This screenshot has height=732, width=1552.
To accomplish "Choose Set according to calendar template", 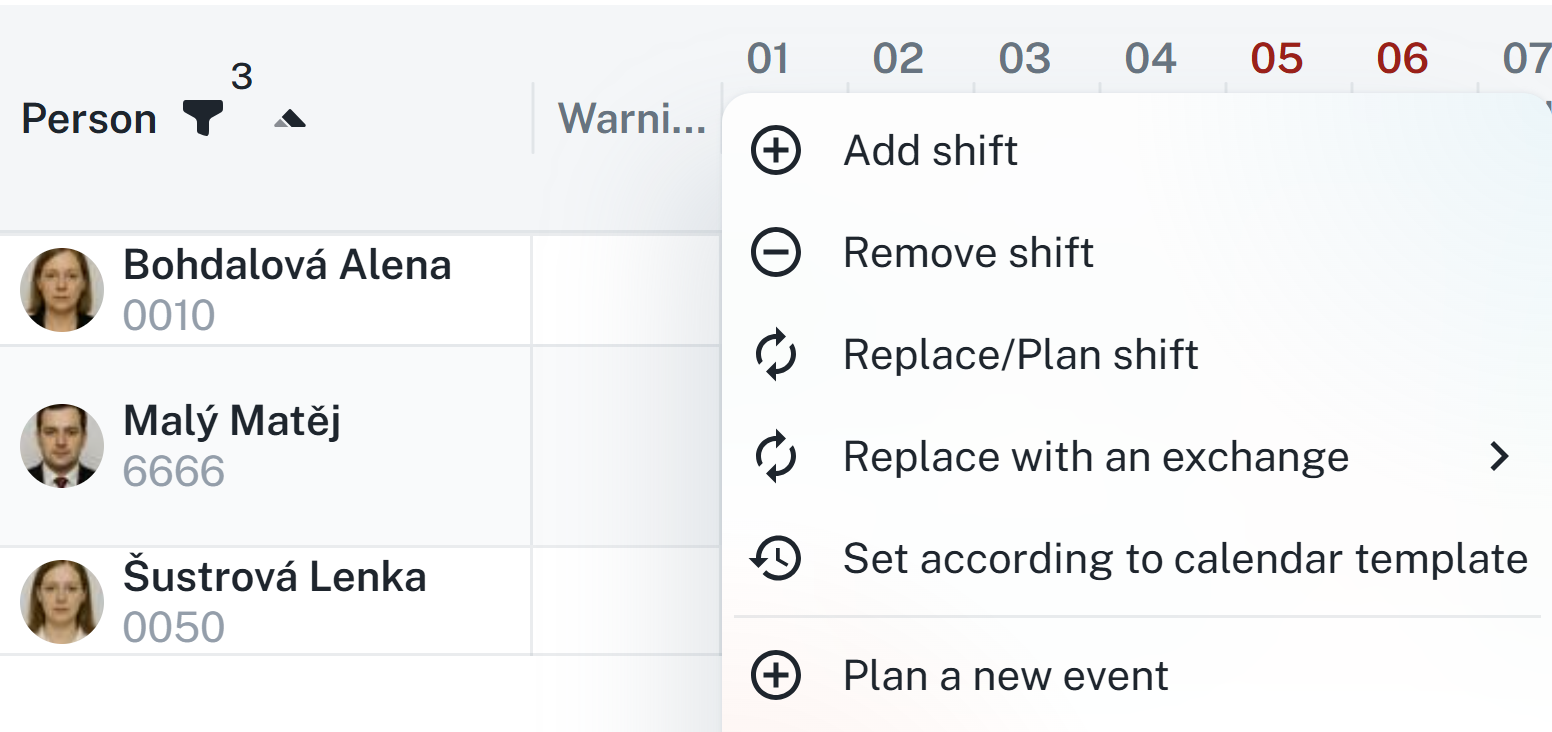I will point(1184,559).
